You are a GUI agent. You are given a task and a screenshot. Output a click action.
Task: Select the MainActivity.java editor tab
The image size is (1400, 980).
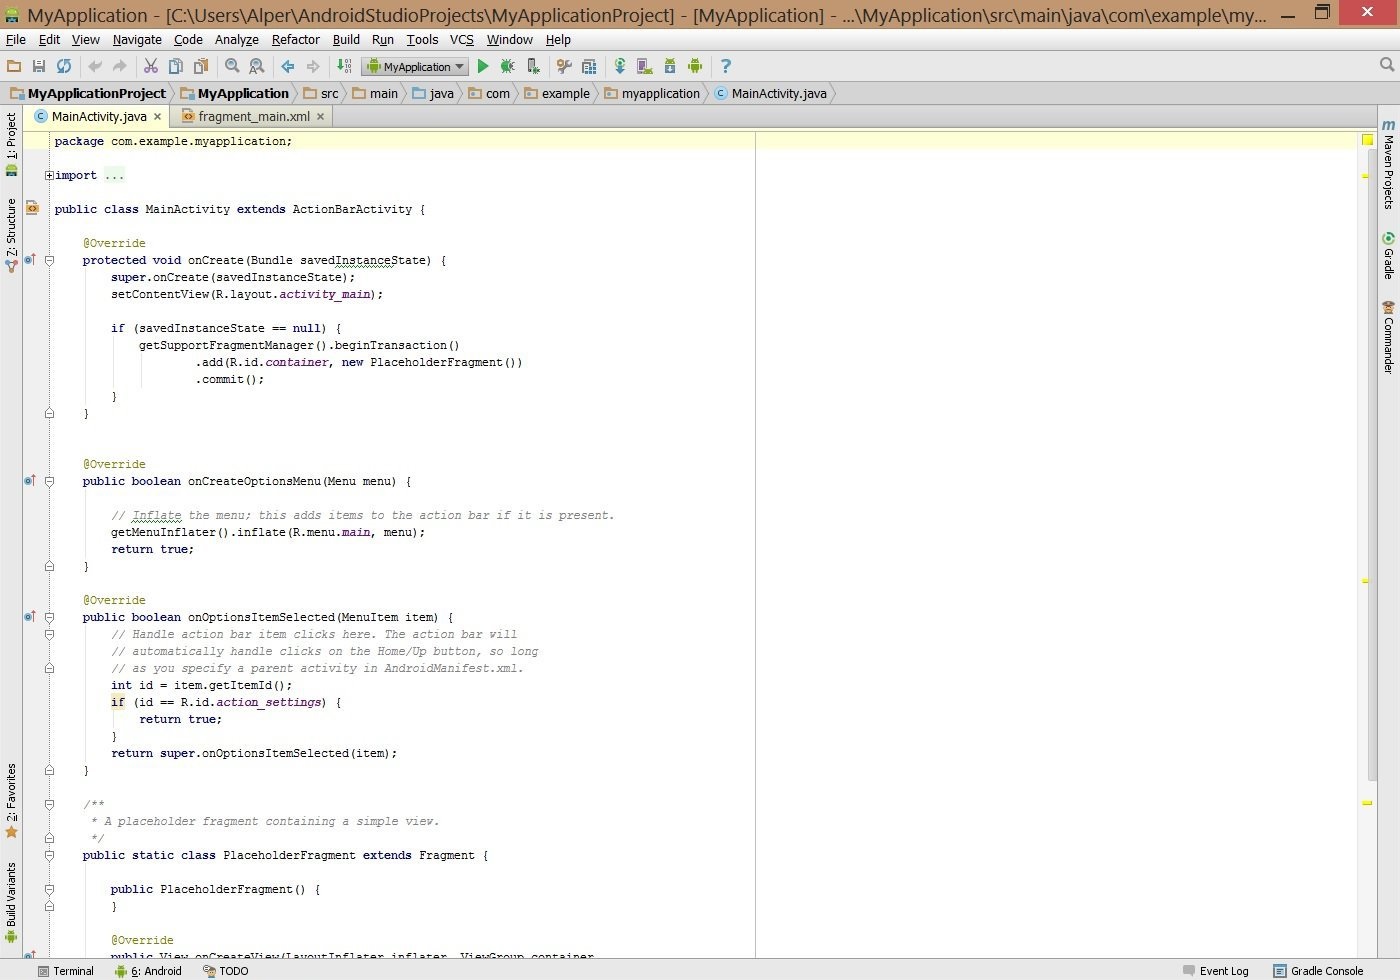click(x=99, y=116)
